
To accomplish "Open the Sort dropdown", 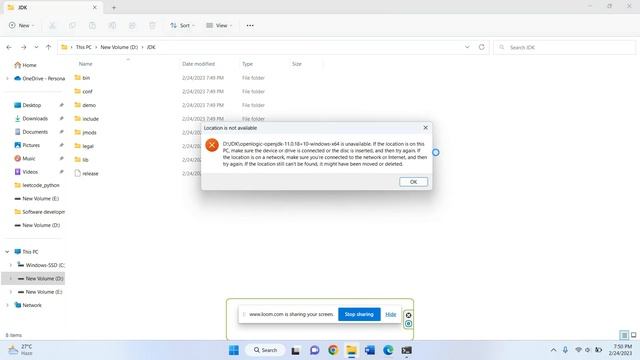I will coord(182,25).
